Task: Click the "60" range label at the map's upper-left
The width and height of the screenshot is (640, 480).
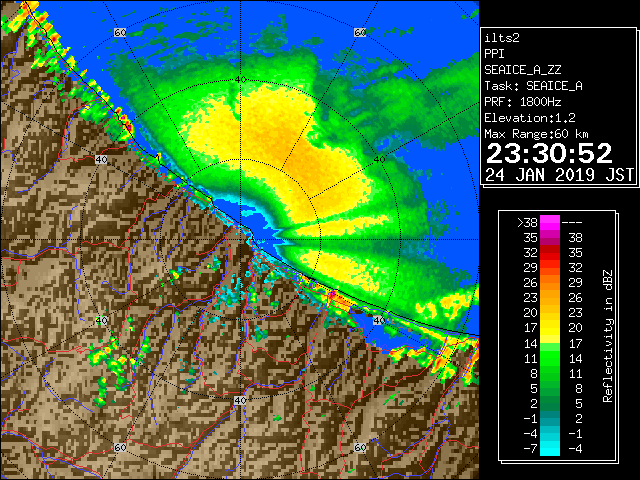Action: 120,32
